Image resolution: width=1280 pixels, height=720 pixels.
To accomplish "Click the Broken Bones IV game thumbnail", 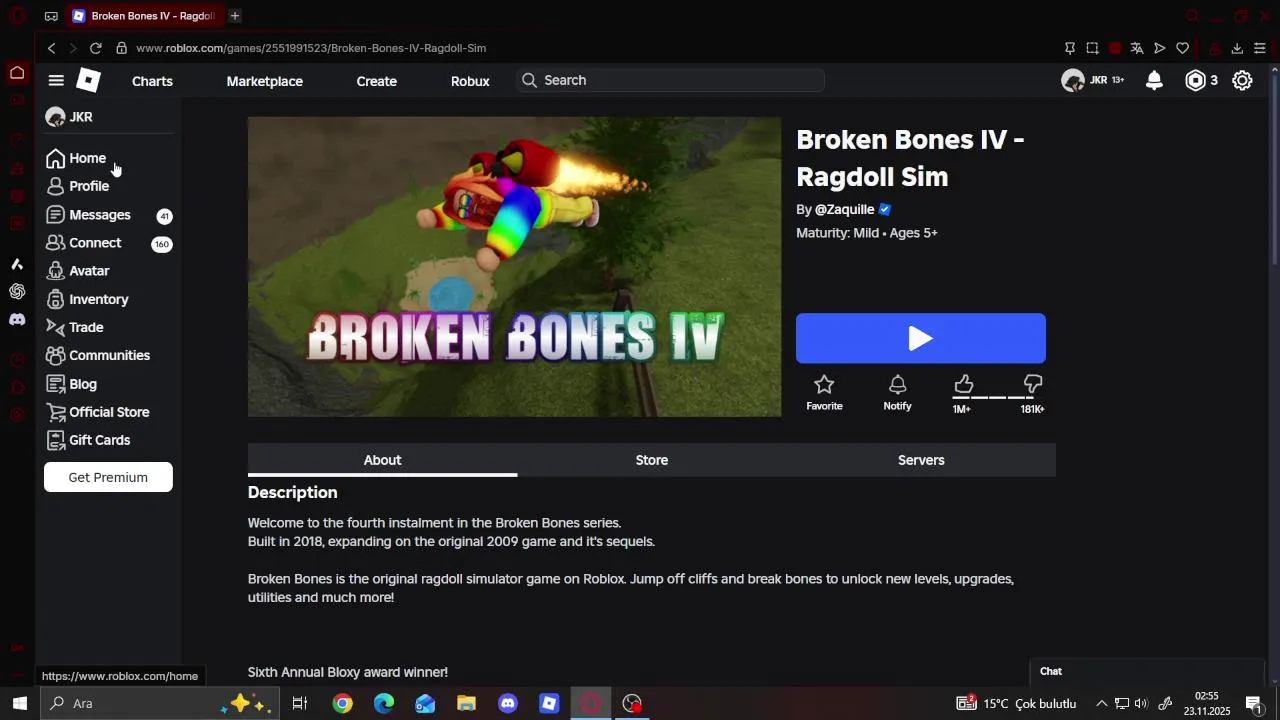I will pyautogui.click(x=514, y=266).
